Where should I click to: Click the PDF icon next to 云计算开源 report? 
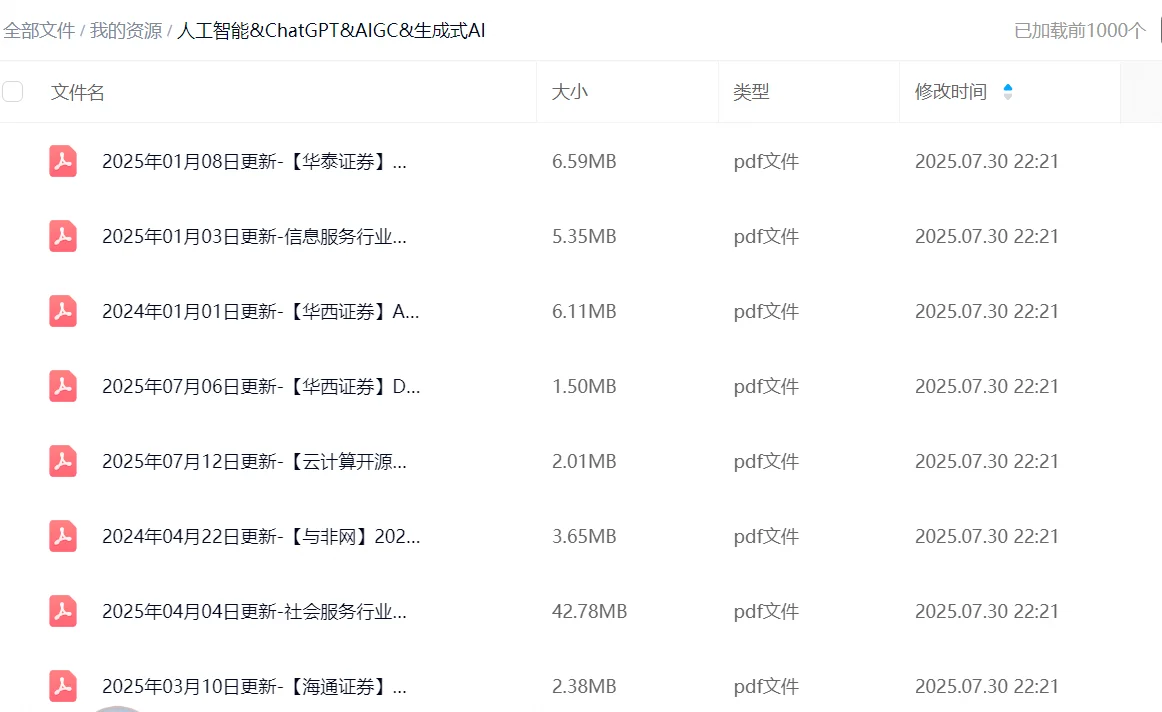coord(62,461)
